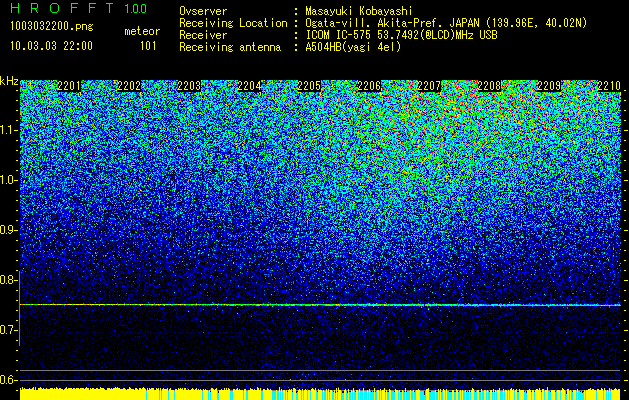Click the 2208 time marker

(489, 86)
